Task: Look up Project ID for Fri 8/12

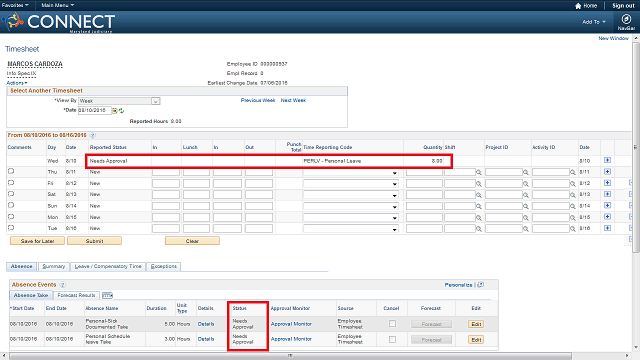Action: coord(526,184)
